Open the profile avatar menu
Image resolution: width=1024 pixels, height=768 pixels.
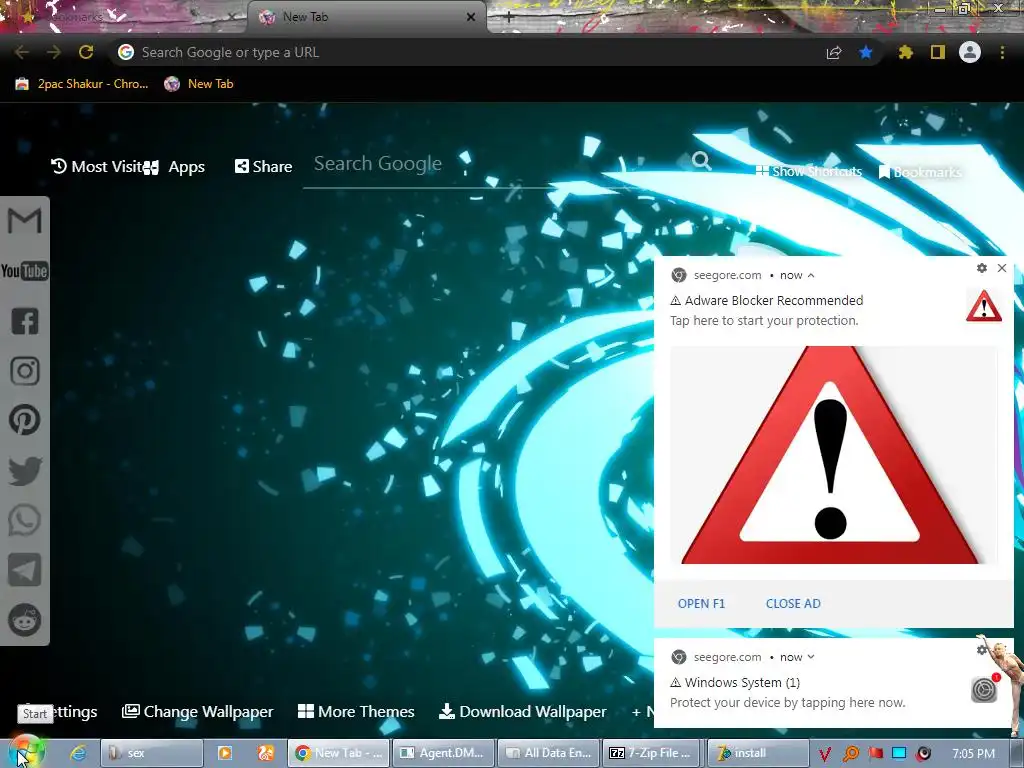coord(970,52)
